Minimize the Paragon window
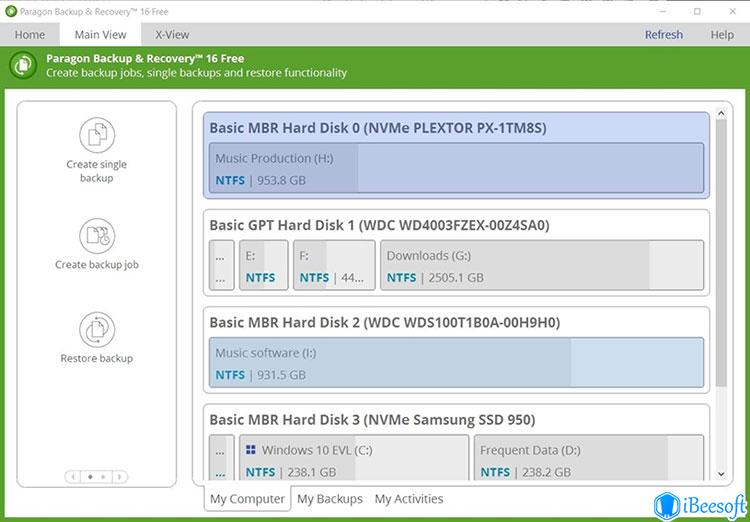 pyautogui.click(x=662, y=11)
